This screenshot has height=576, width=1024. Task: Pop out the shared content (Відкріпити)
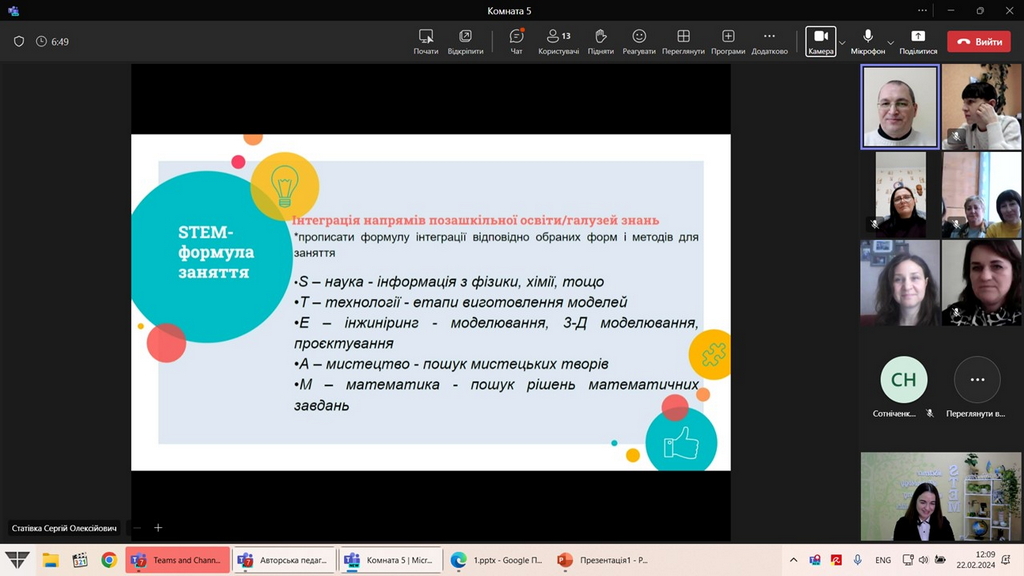click(x=465, y=41)
